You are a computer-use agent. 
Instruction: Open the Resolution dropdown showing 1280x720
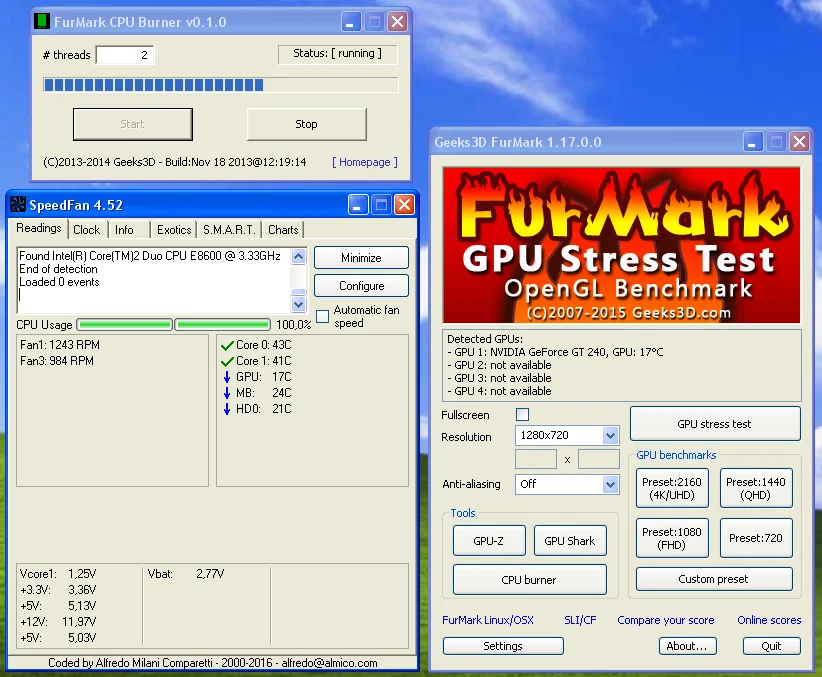click(610, 435)
